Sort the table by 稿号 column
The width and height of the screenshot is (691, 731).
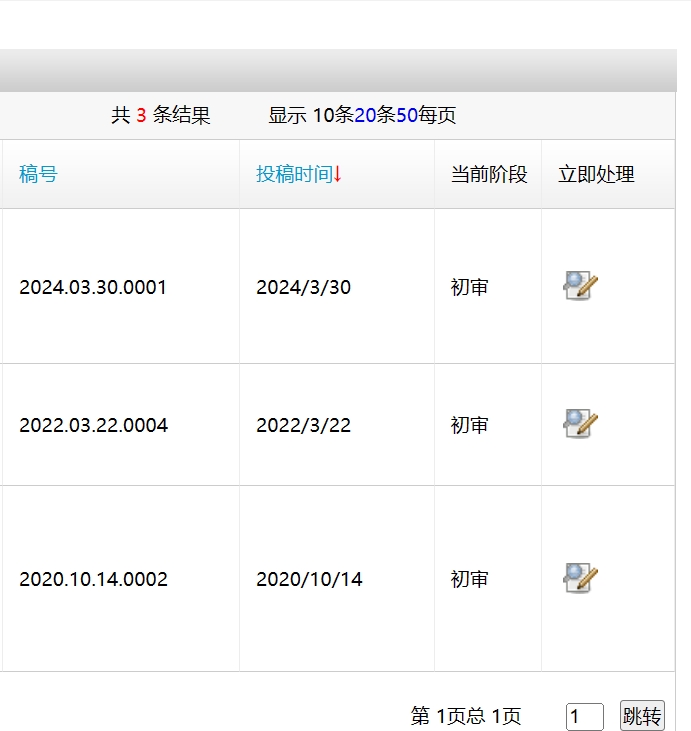coord(38,174)
